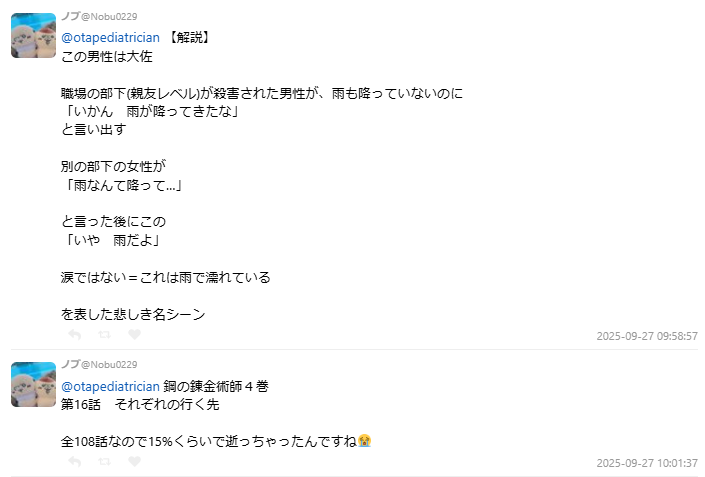The image size is (705, 477).
Task: Open the avatar on the 鋼の錬金術師 tweet
Action: click(x=33, y=385)
